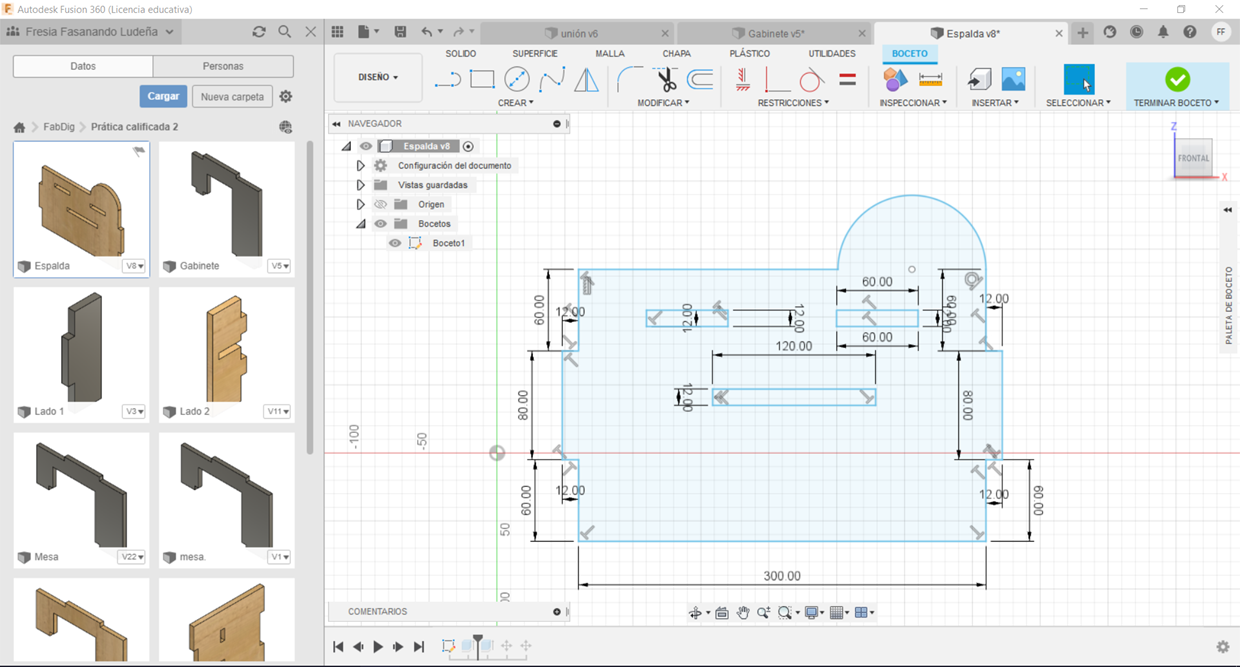Open the Measure tool in Inspeccionar
This screenshot has width=1240, height=667.
coord(930,80)
